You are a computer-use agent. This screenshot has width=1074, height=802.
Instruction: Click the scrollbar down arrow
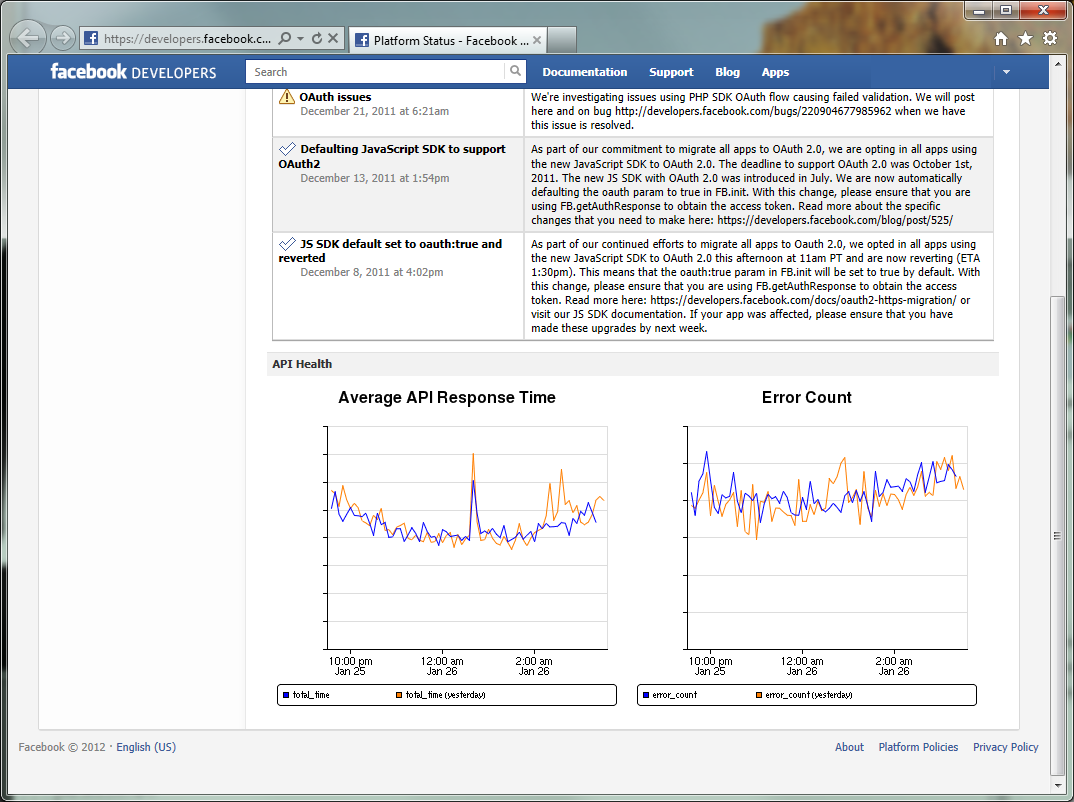click(x=1058, y=786)
